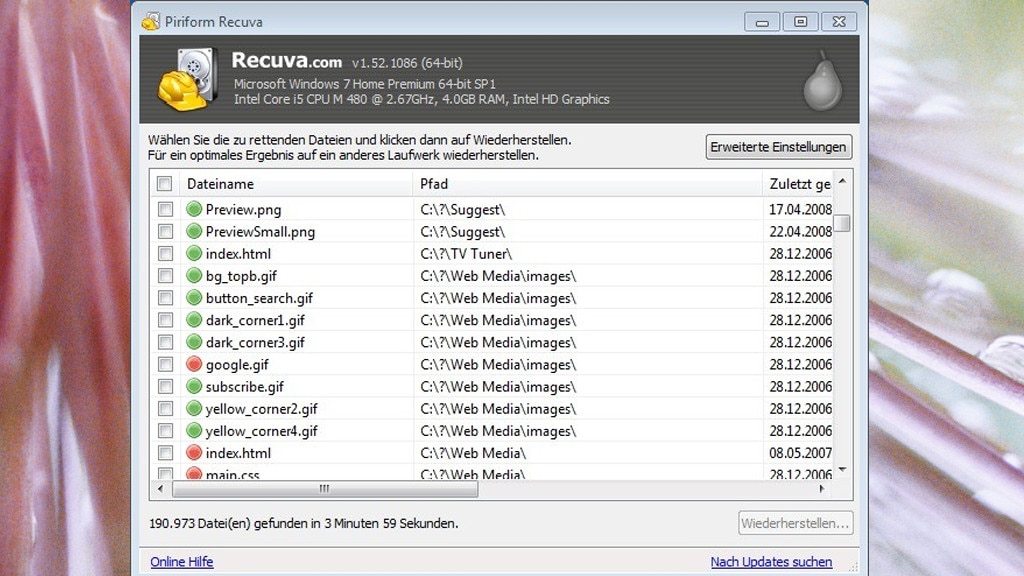The width and height of the screenshot is (1024, 576).
Task: Select the bg_topb.gif checkbox
Action: coord(165,276)
